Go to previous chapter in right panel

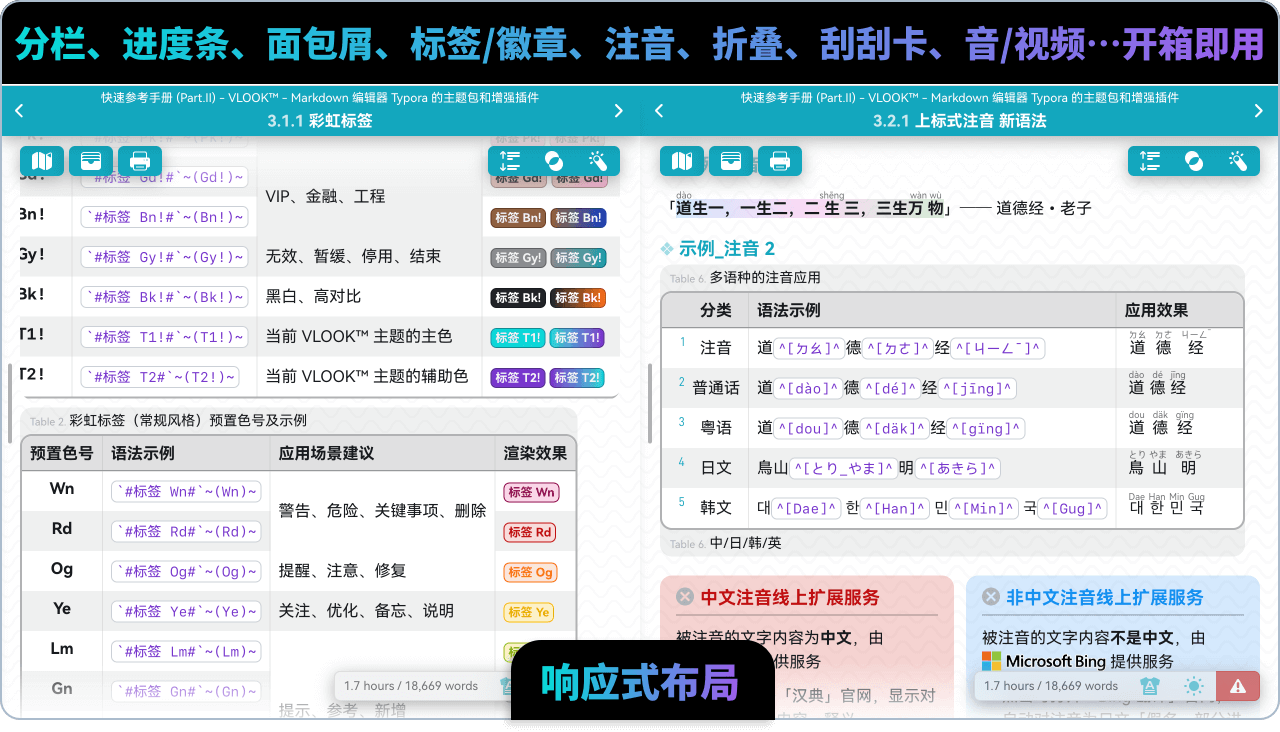659,111
